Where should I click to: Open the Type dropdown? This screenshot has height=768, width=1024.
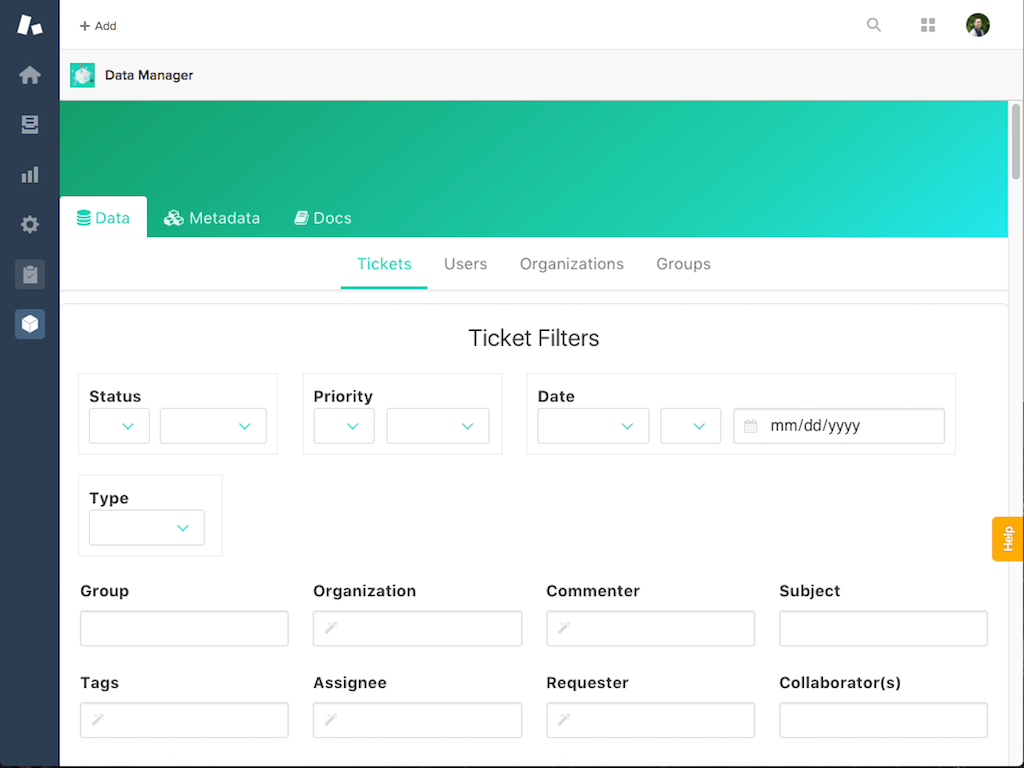(x=147, y=528)
